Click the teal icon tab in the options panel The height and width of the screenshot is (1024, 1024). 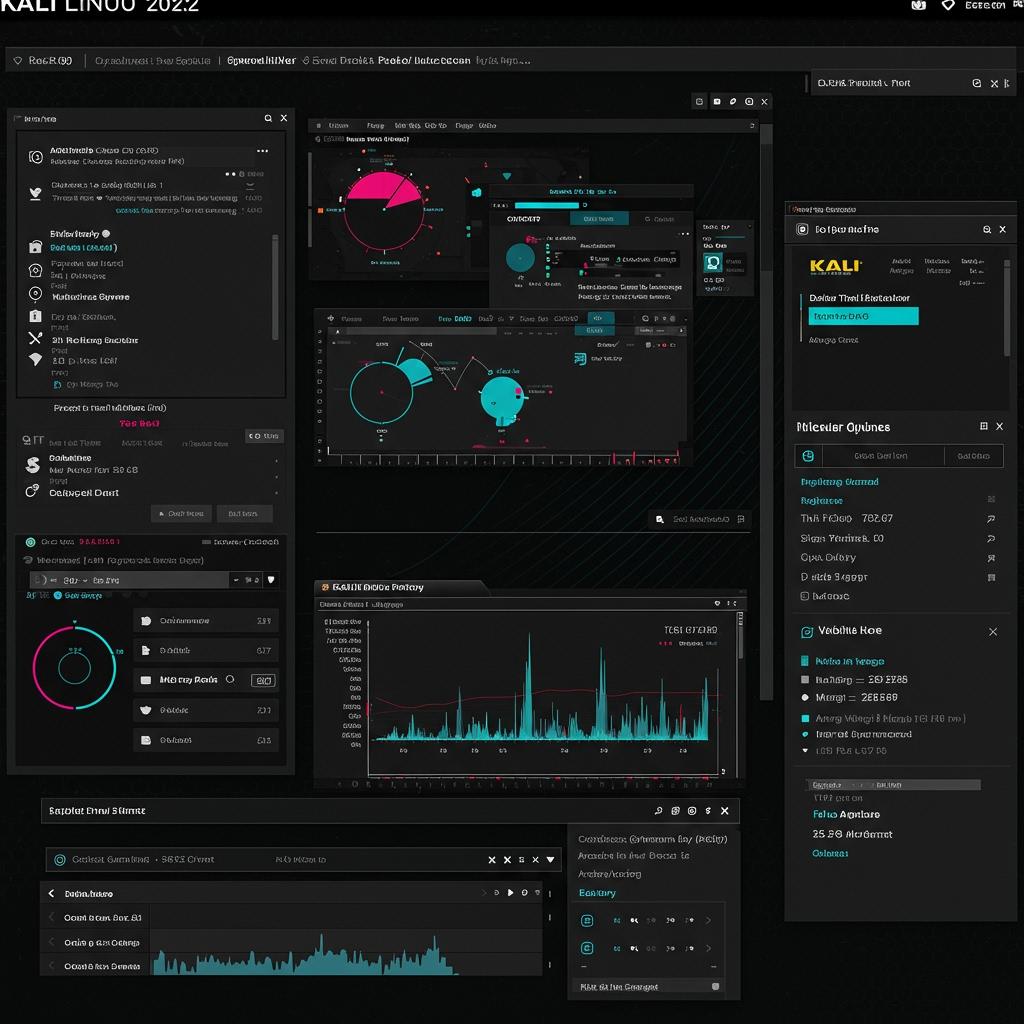808,456
